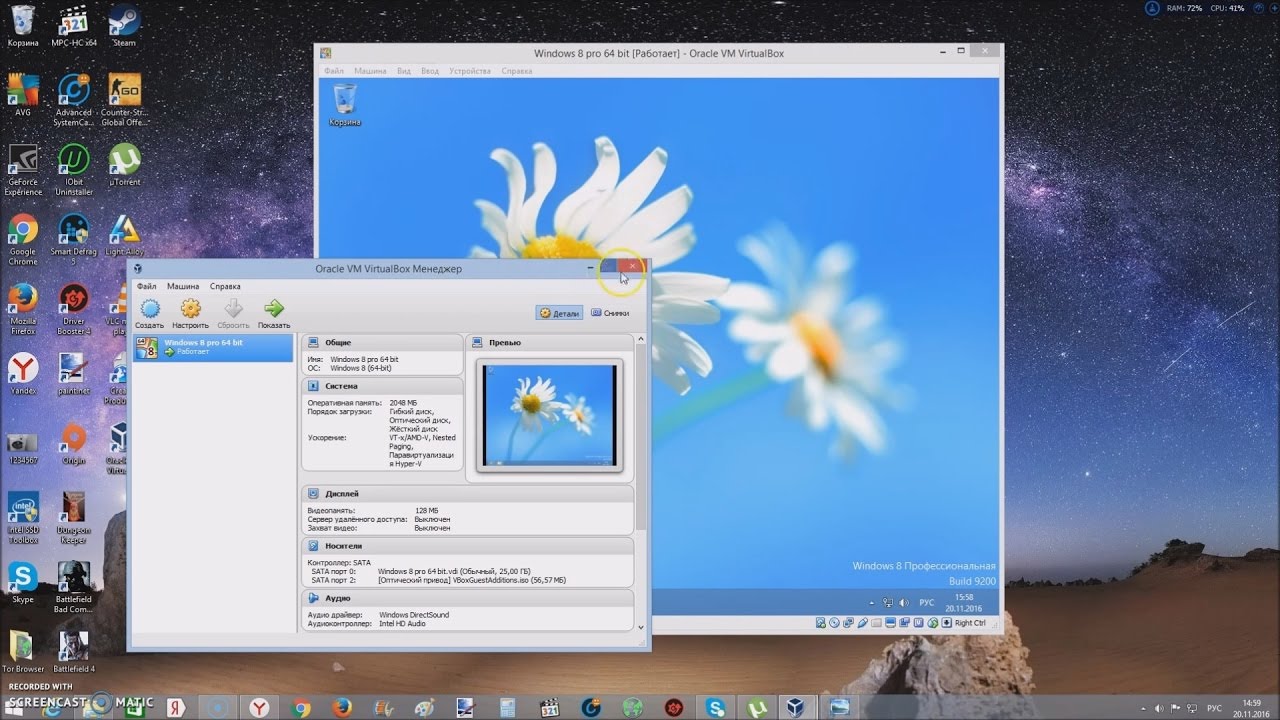Select the Origin desktop icon

pyautogui.click(x=73, y=445)
